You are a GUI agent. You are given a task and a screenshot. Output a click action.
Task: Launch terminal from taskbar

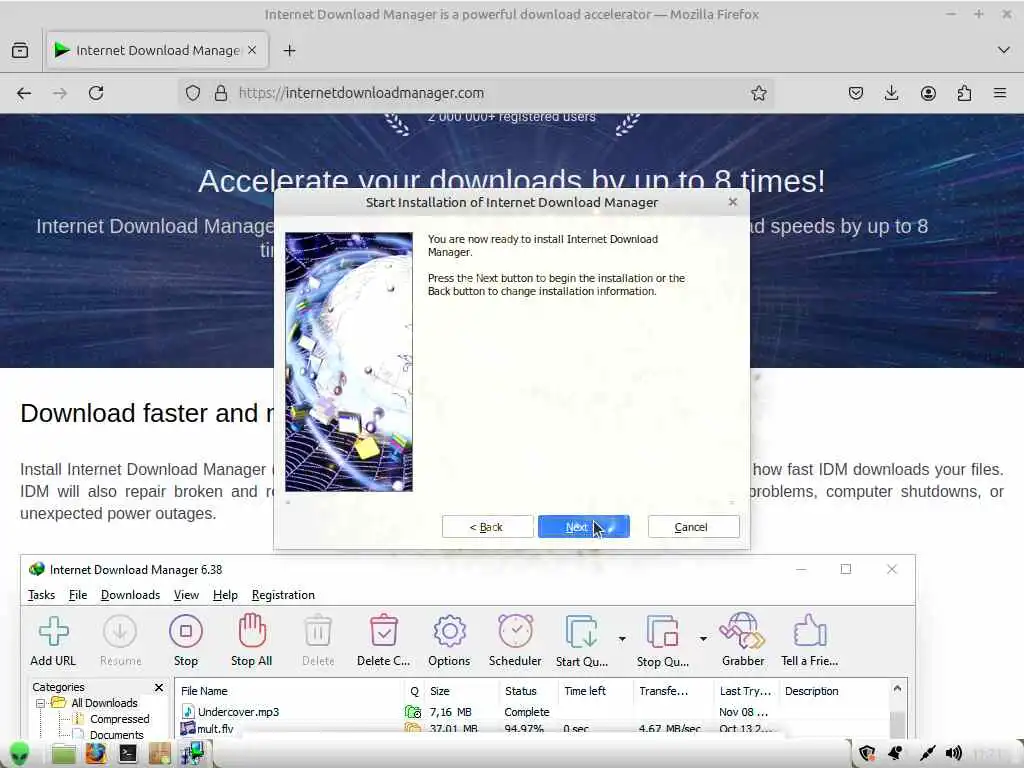[128, 754]
